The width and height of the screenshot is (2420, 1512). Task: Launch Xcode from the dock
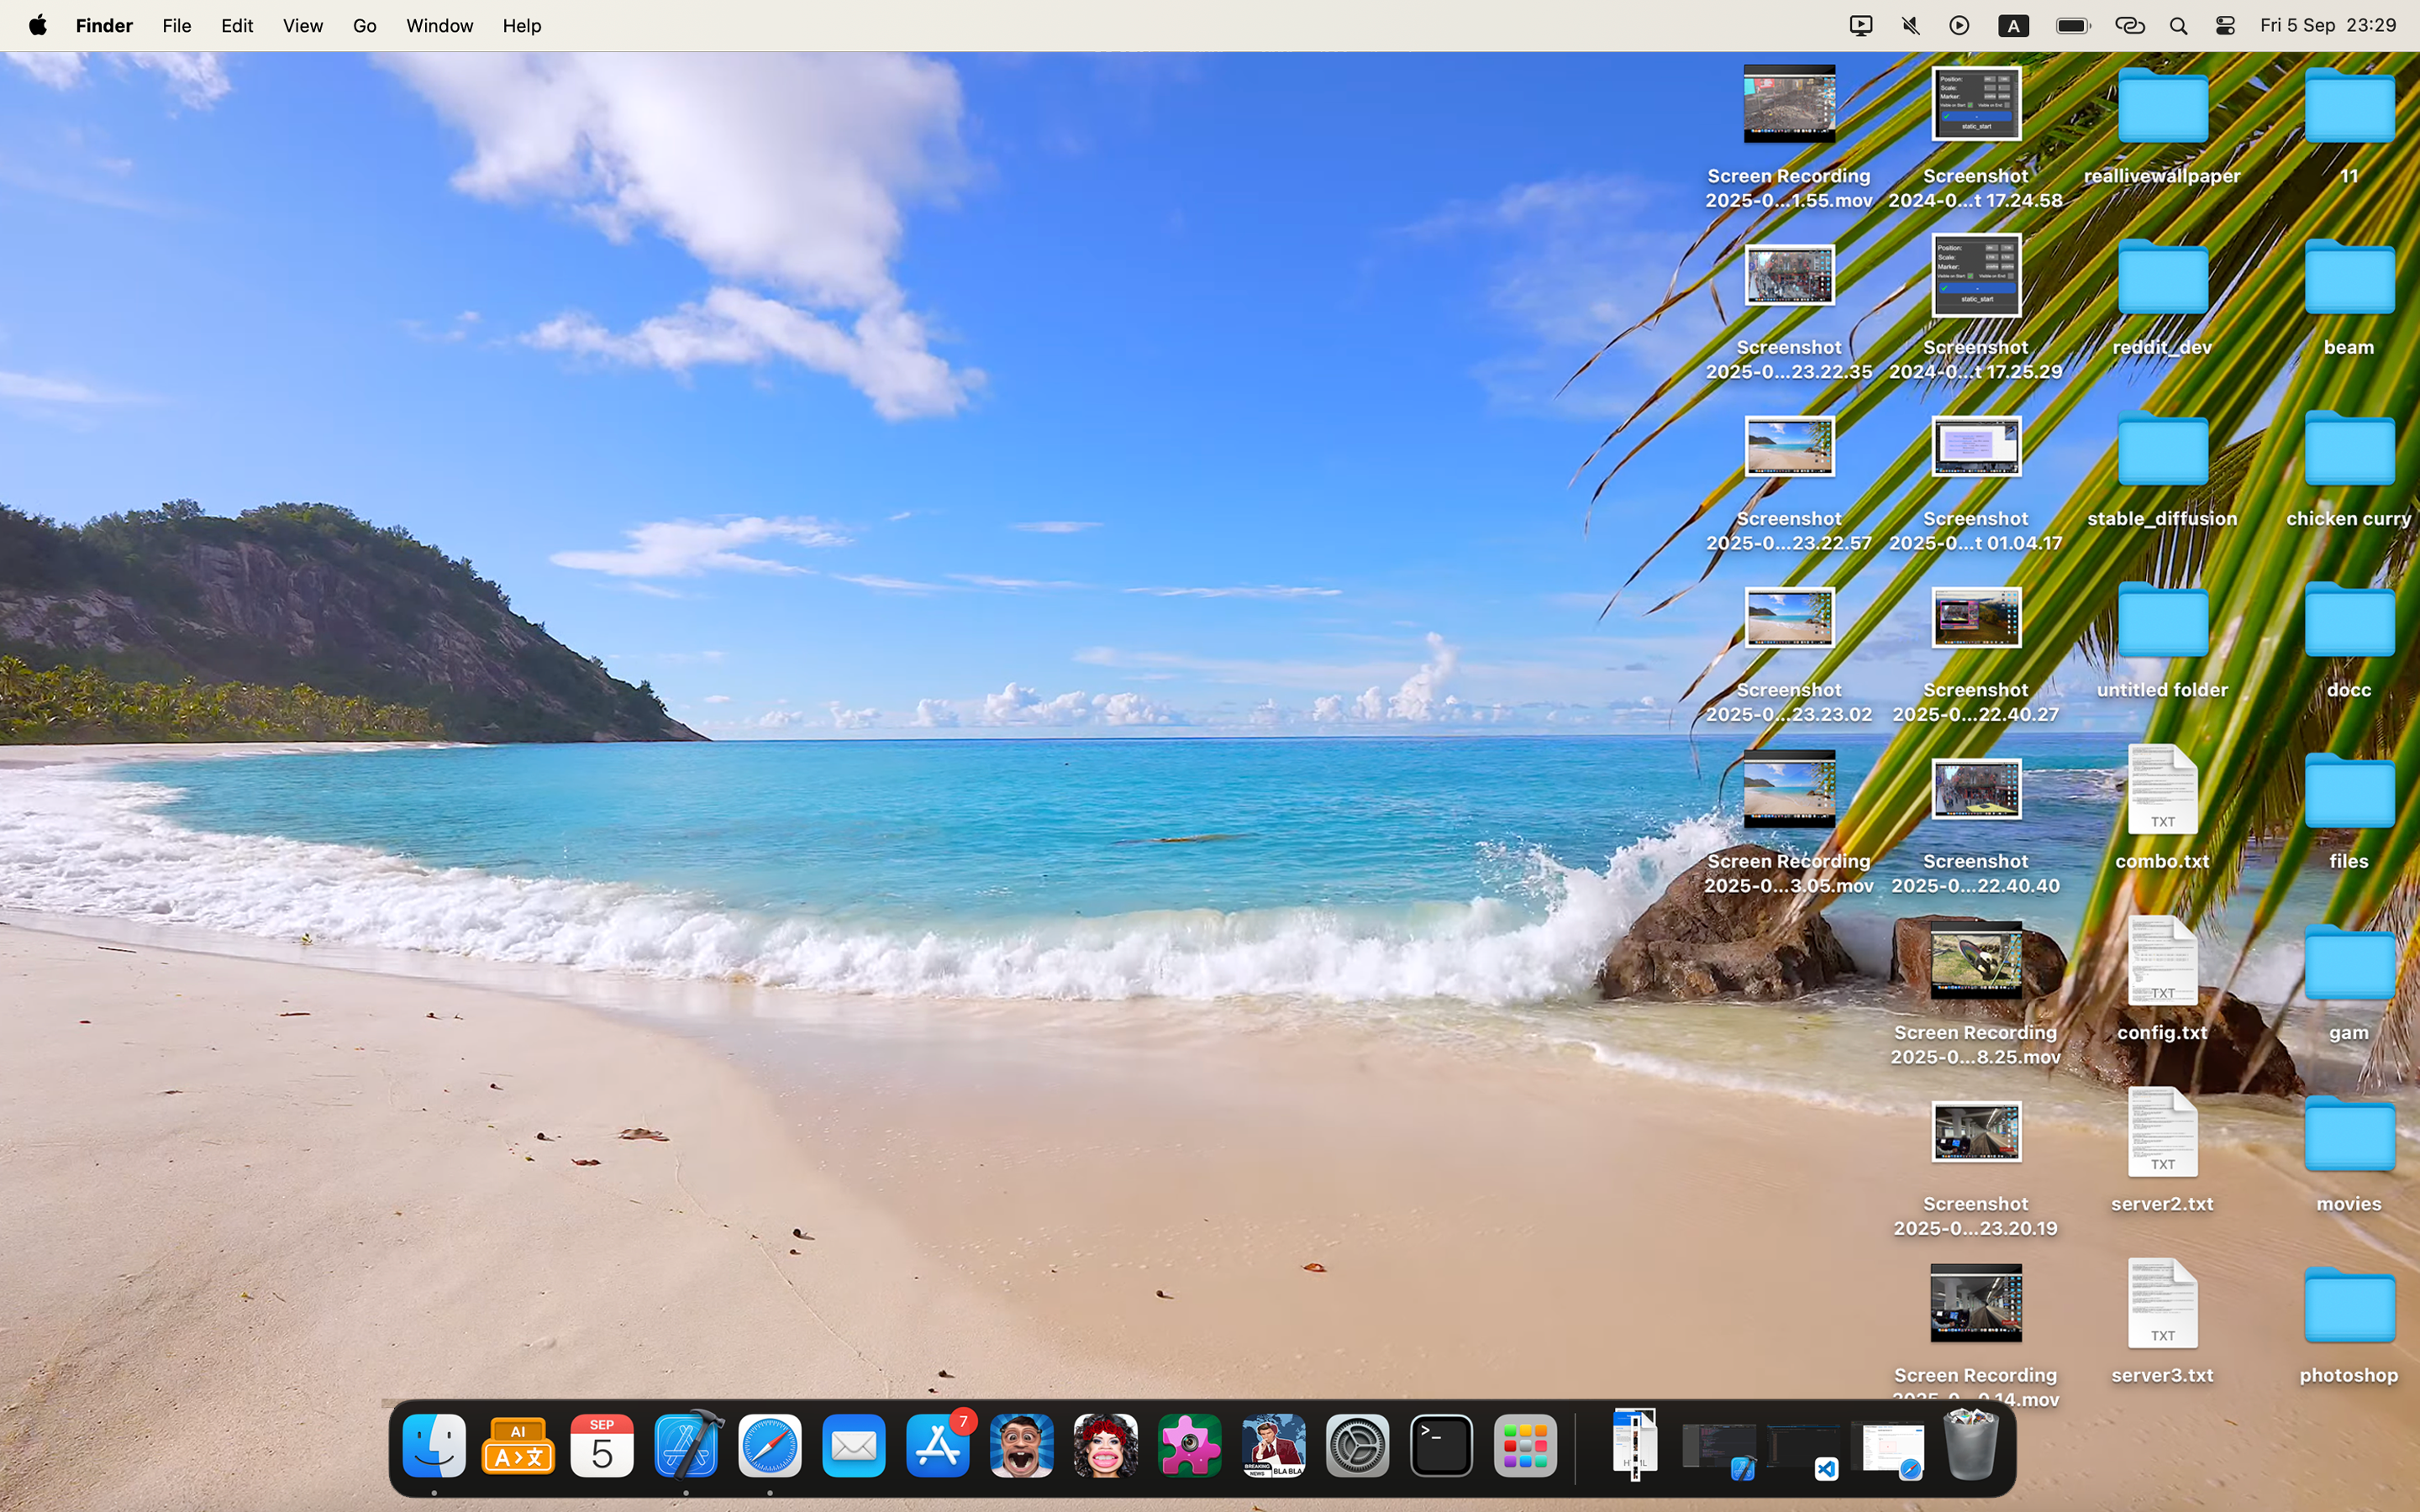[x=686, y=1446]
